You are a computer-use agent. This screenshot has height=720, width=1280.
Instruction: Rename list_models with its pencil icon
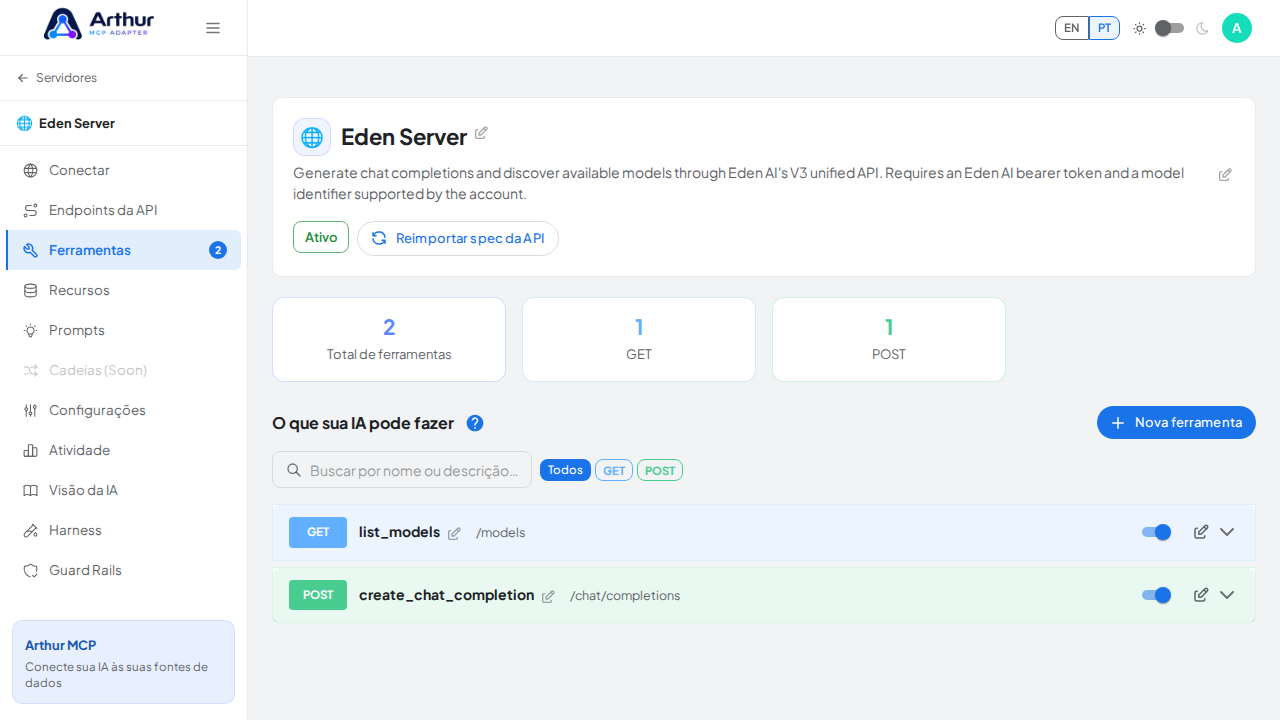tap(454, 534)
